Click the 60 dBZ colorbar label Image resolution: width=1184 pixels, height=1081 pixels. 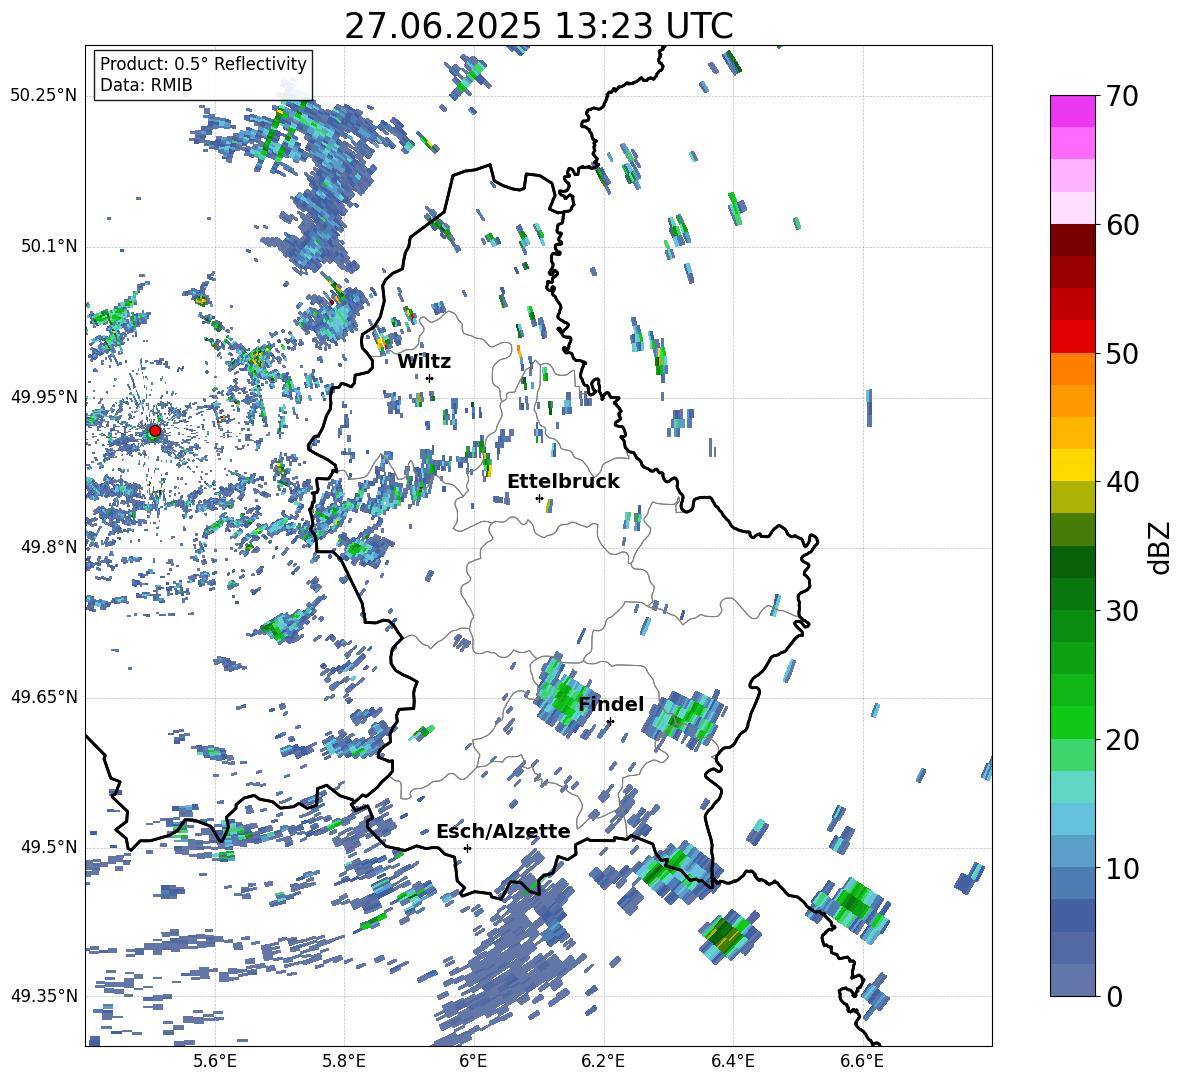1122,225
